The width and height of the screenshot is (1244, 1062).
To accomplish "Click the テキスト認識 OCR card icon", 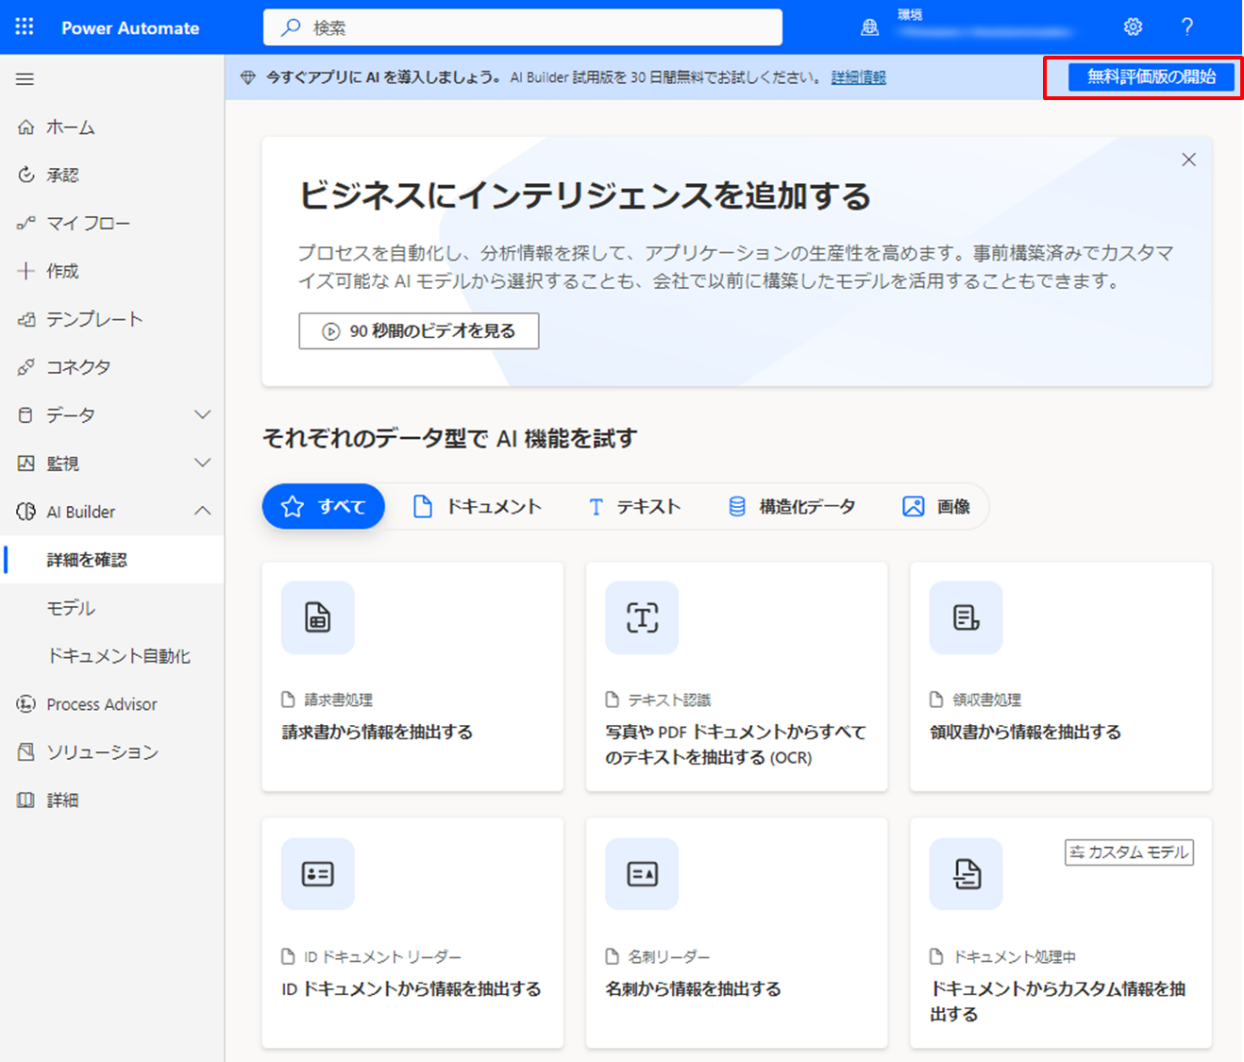I will pyautogui.click(x=642, y=618).
